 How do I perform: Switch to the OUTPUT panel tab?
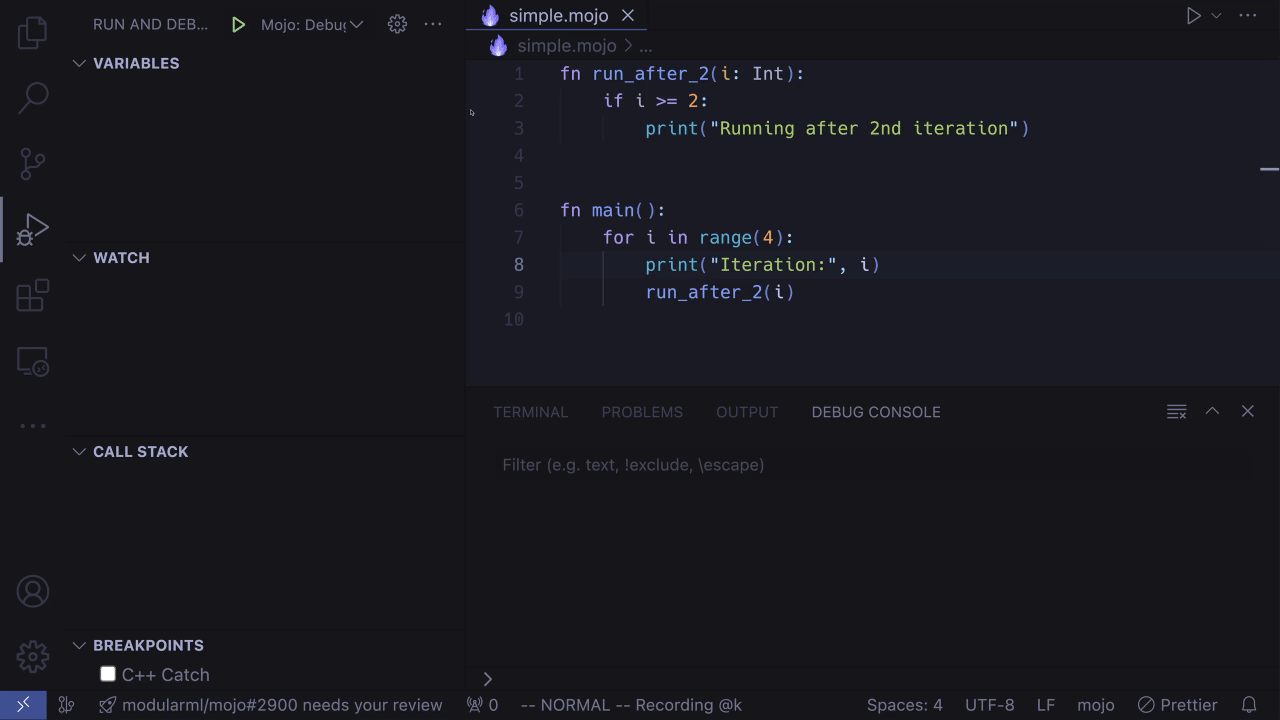click(747, 412)
